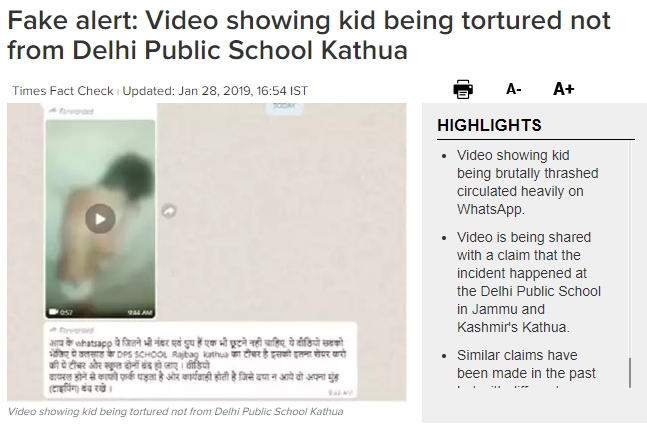Play the blurred WhatsApp video thumbnail
The image size is (647, 429).
coord(100,219)
